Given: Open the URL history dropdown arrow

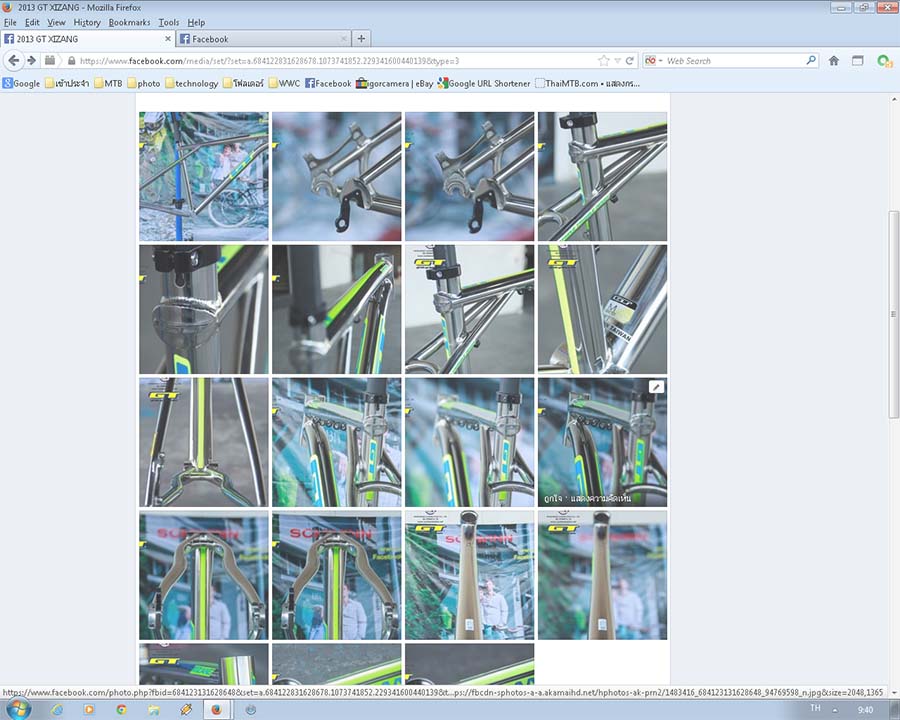Looking at the screenshot, I should (618, 60).
